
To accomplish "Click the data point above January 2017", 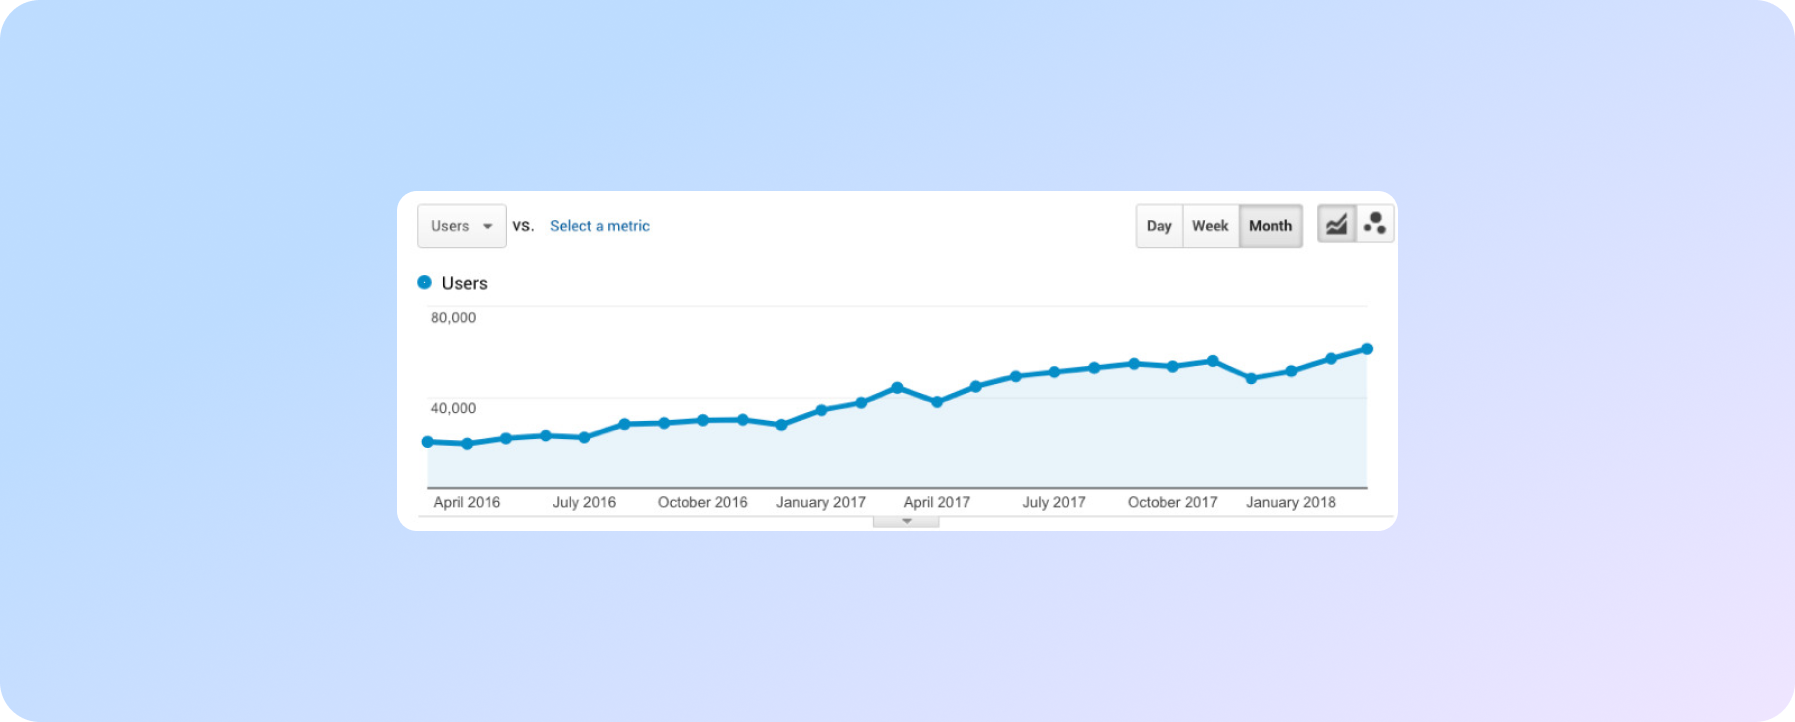I will point(821,410).
